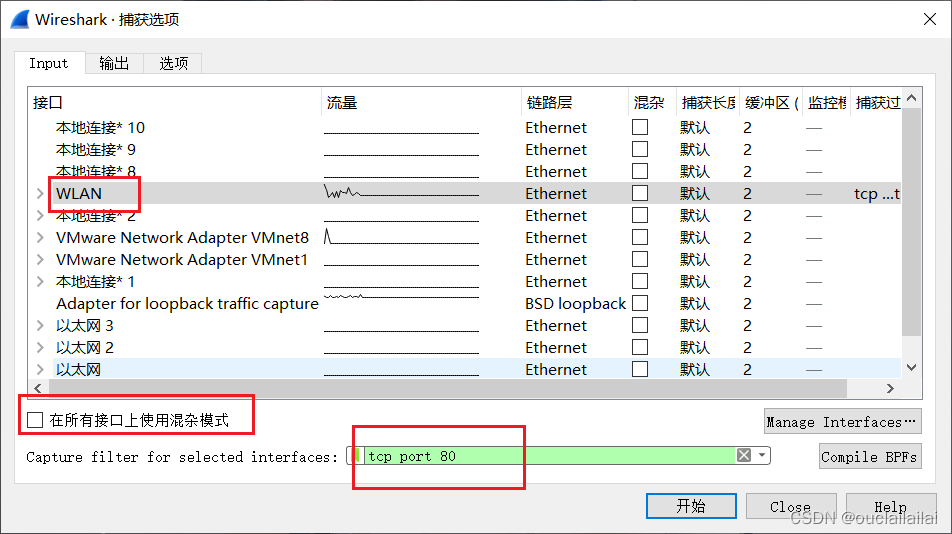Select VMware Network Adapter VMnet8
This screenshot has width=952, height=534.
click(x=182, y=237)
